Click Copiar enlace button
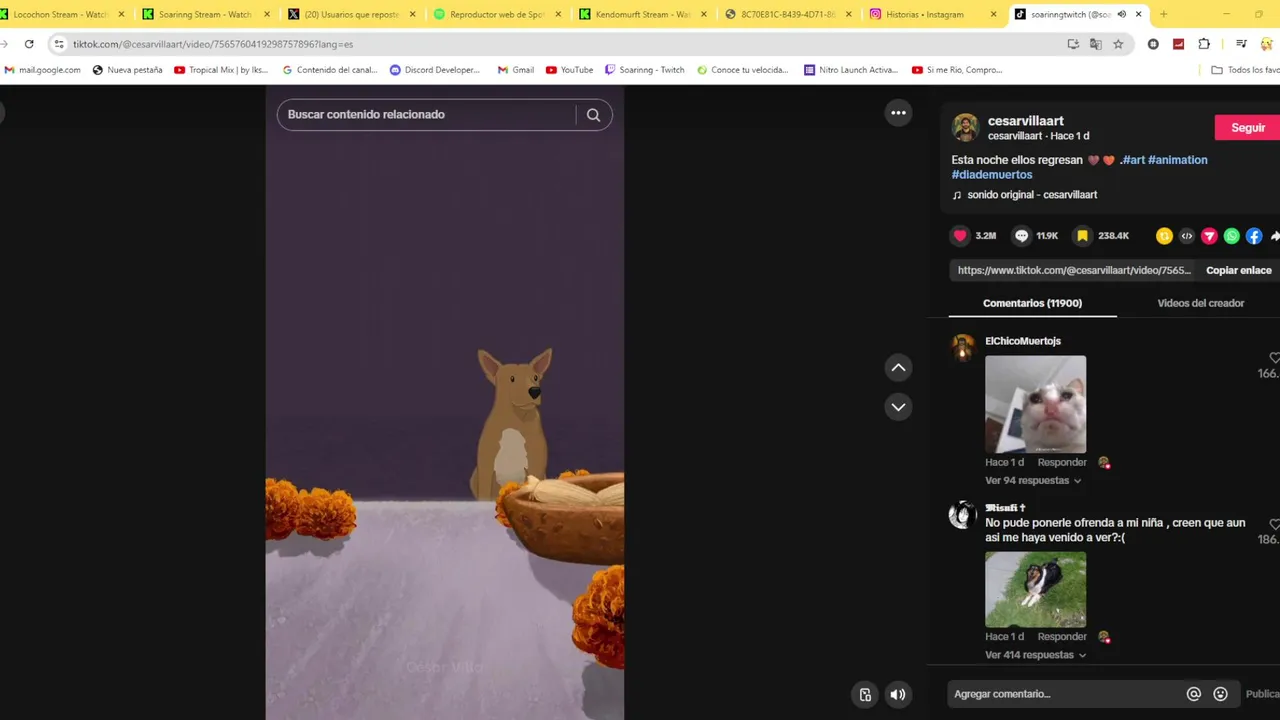This screenshot has height=720, width=1280. (x=1238, y=270)
